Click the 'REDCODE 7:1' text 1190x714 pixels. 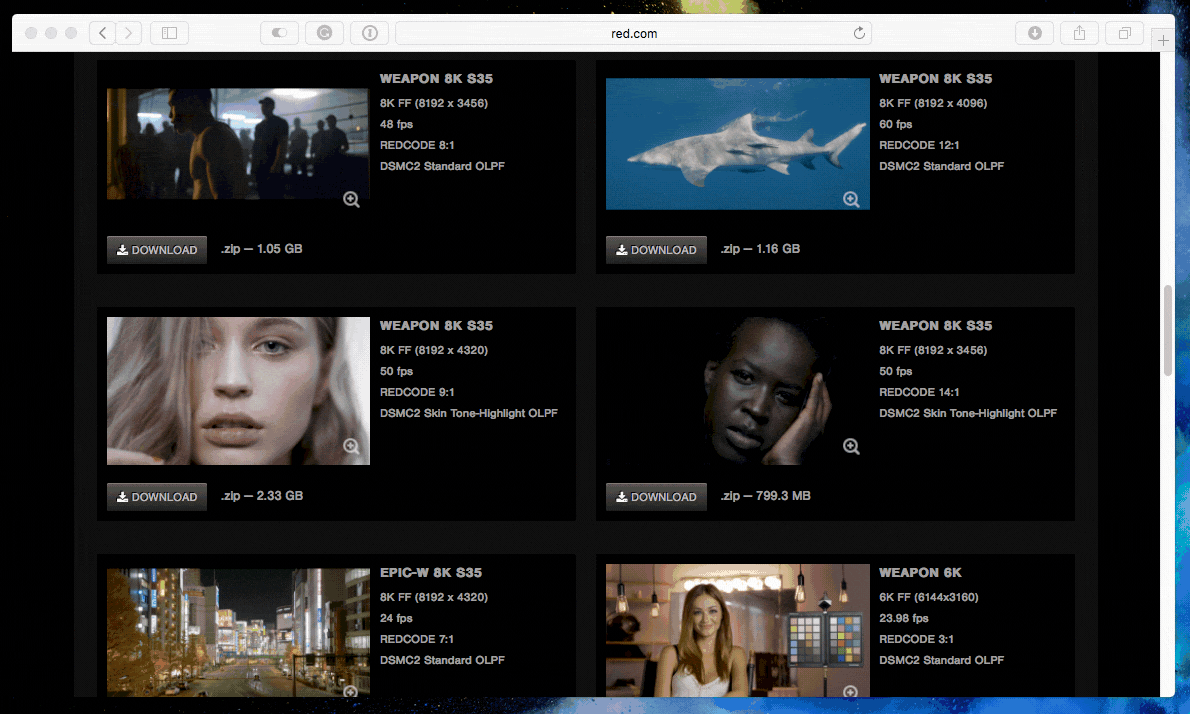[417, 639]
